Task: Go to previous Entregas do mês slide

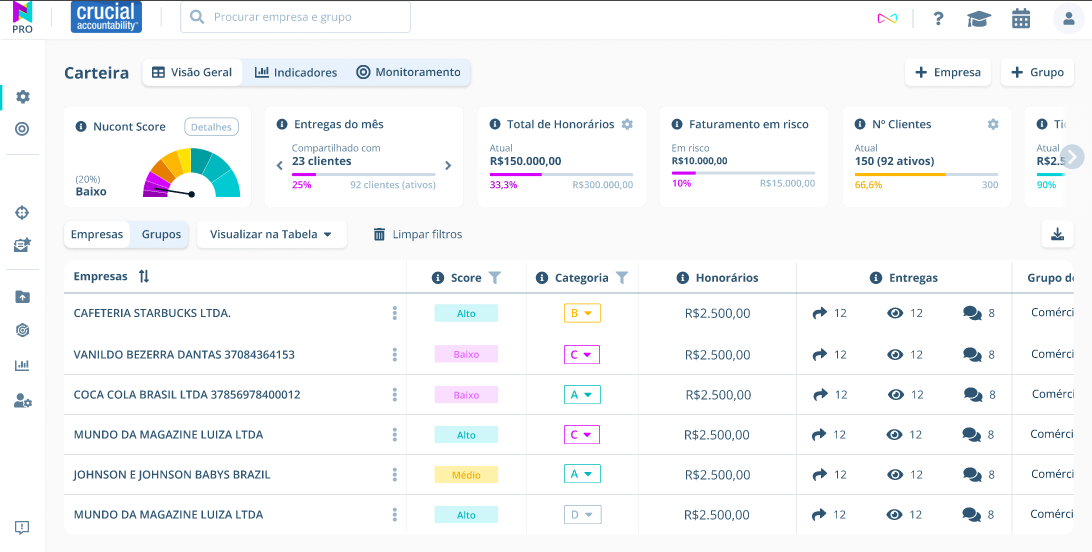Action: click(279, 166)
